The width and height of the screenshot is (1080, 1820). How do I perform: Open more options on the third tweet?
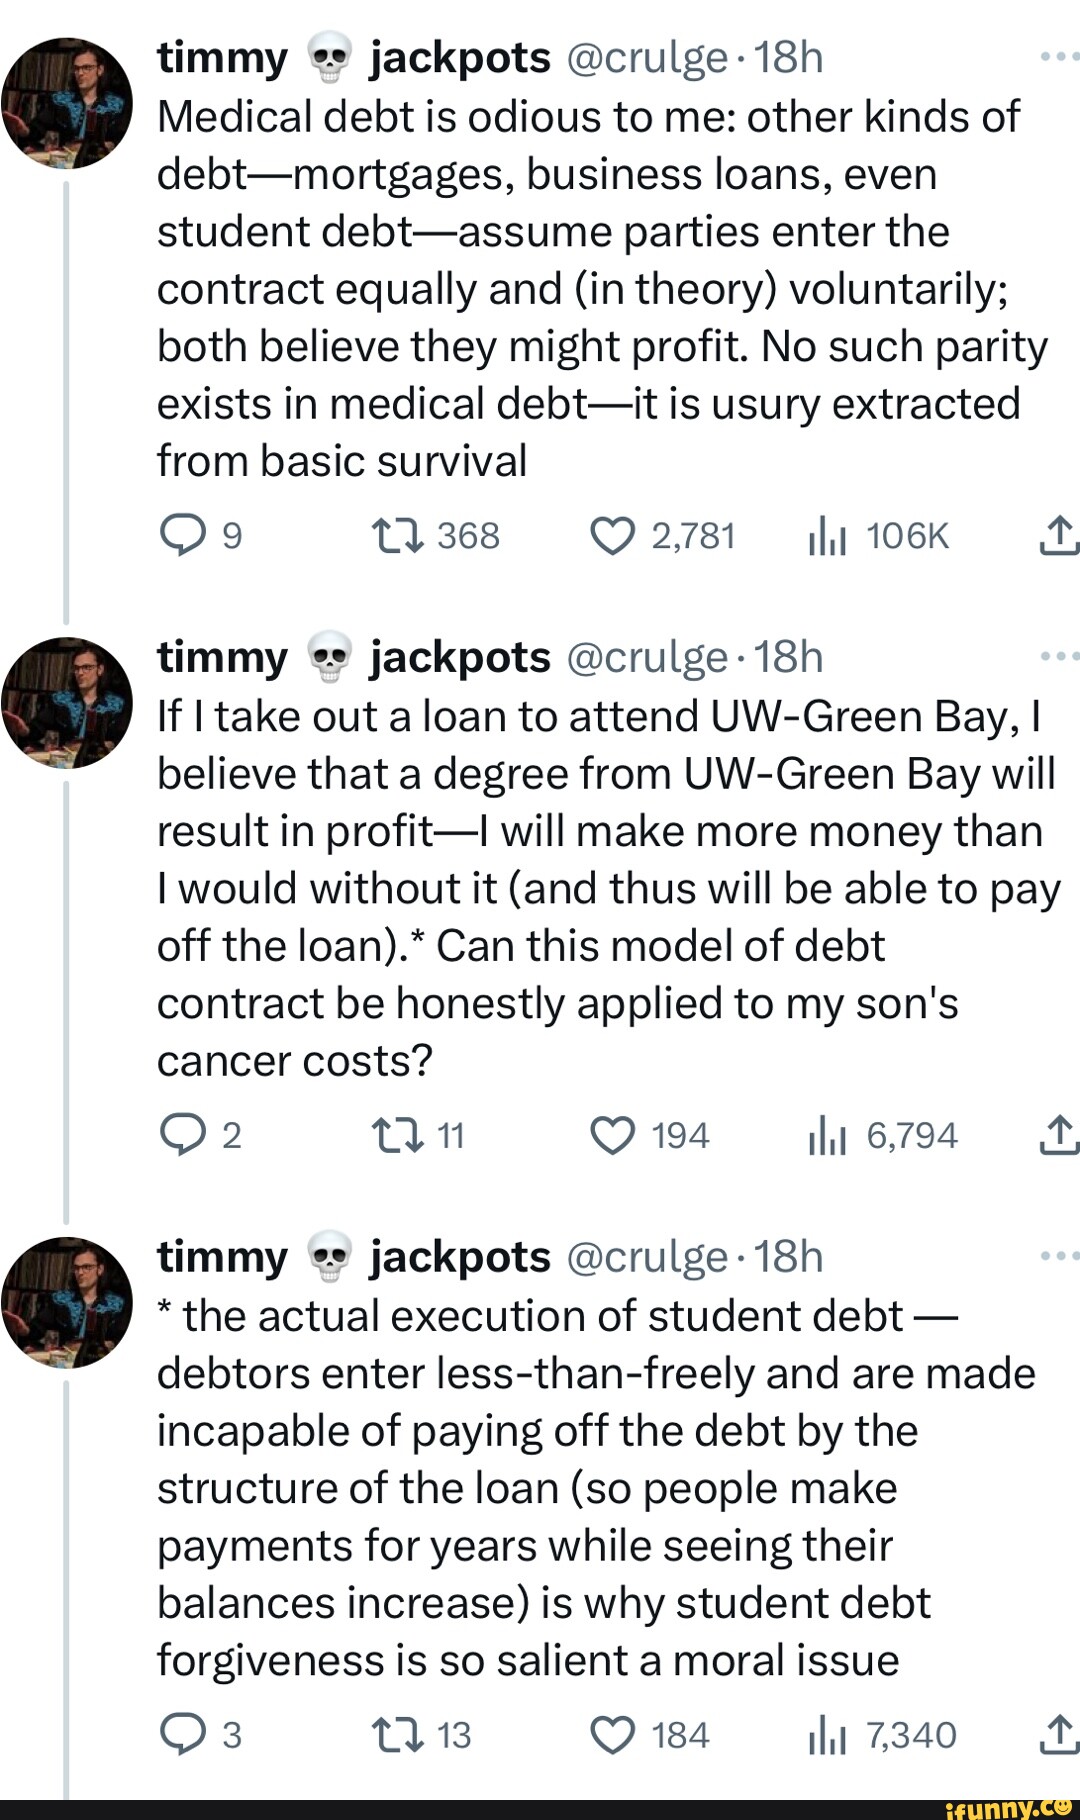(1058, 1256)
